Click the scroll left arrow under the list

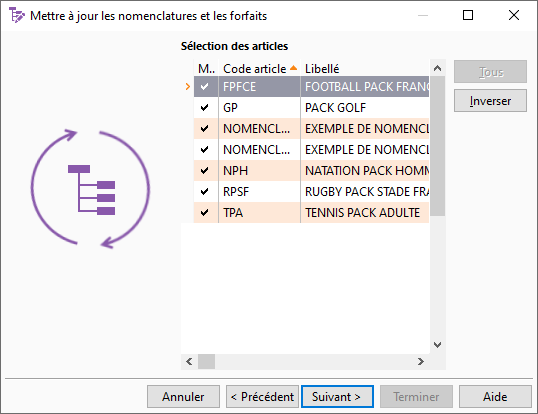(x=189, y=362)
